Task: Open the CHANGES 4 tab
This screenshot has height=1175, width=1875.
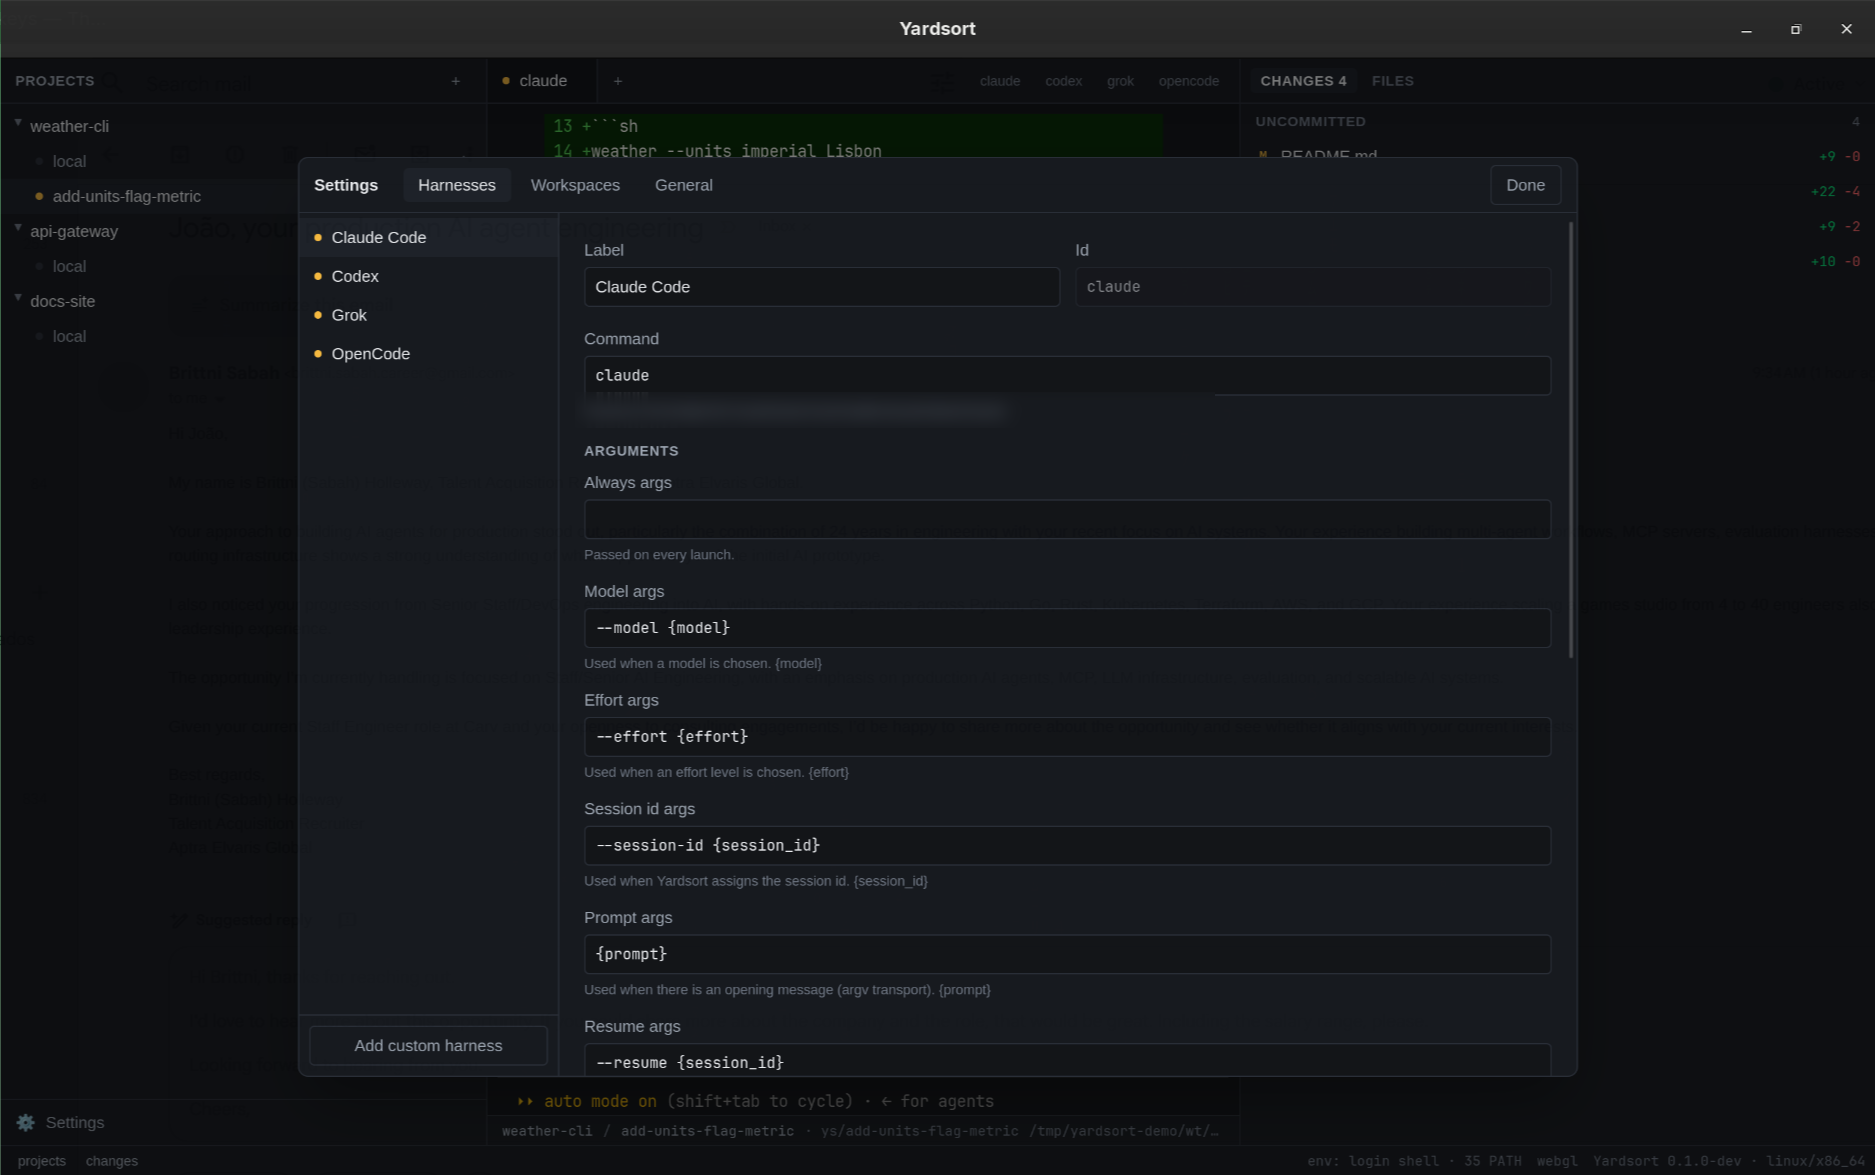Action: (x=1303, y=81)
